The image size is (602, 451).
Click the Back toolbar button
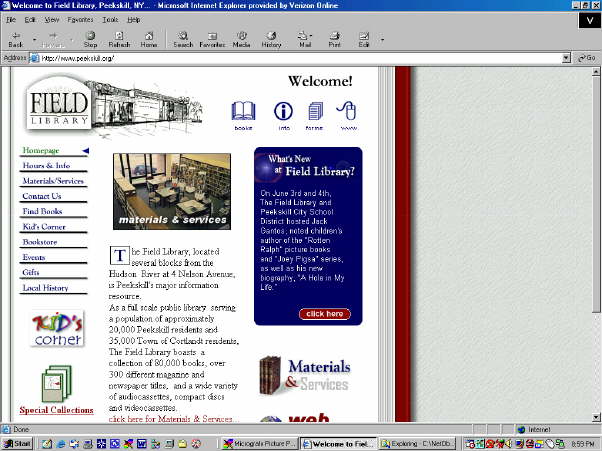point(16,40)
